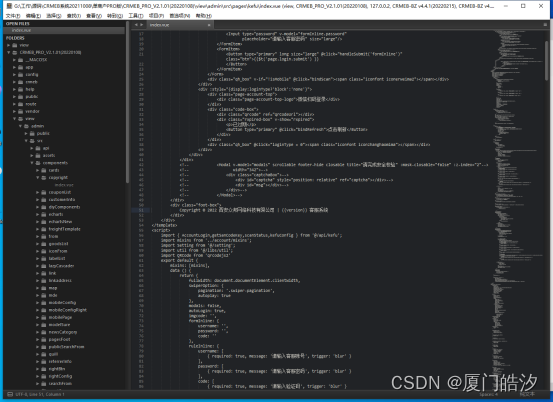Open the 选择(S) menu

click(54, 16)
